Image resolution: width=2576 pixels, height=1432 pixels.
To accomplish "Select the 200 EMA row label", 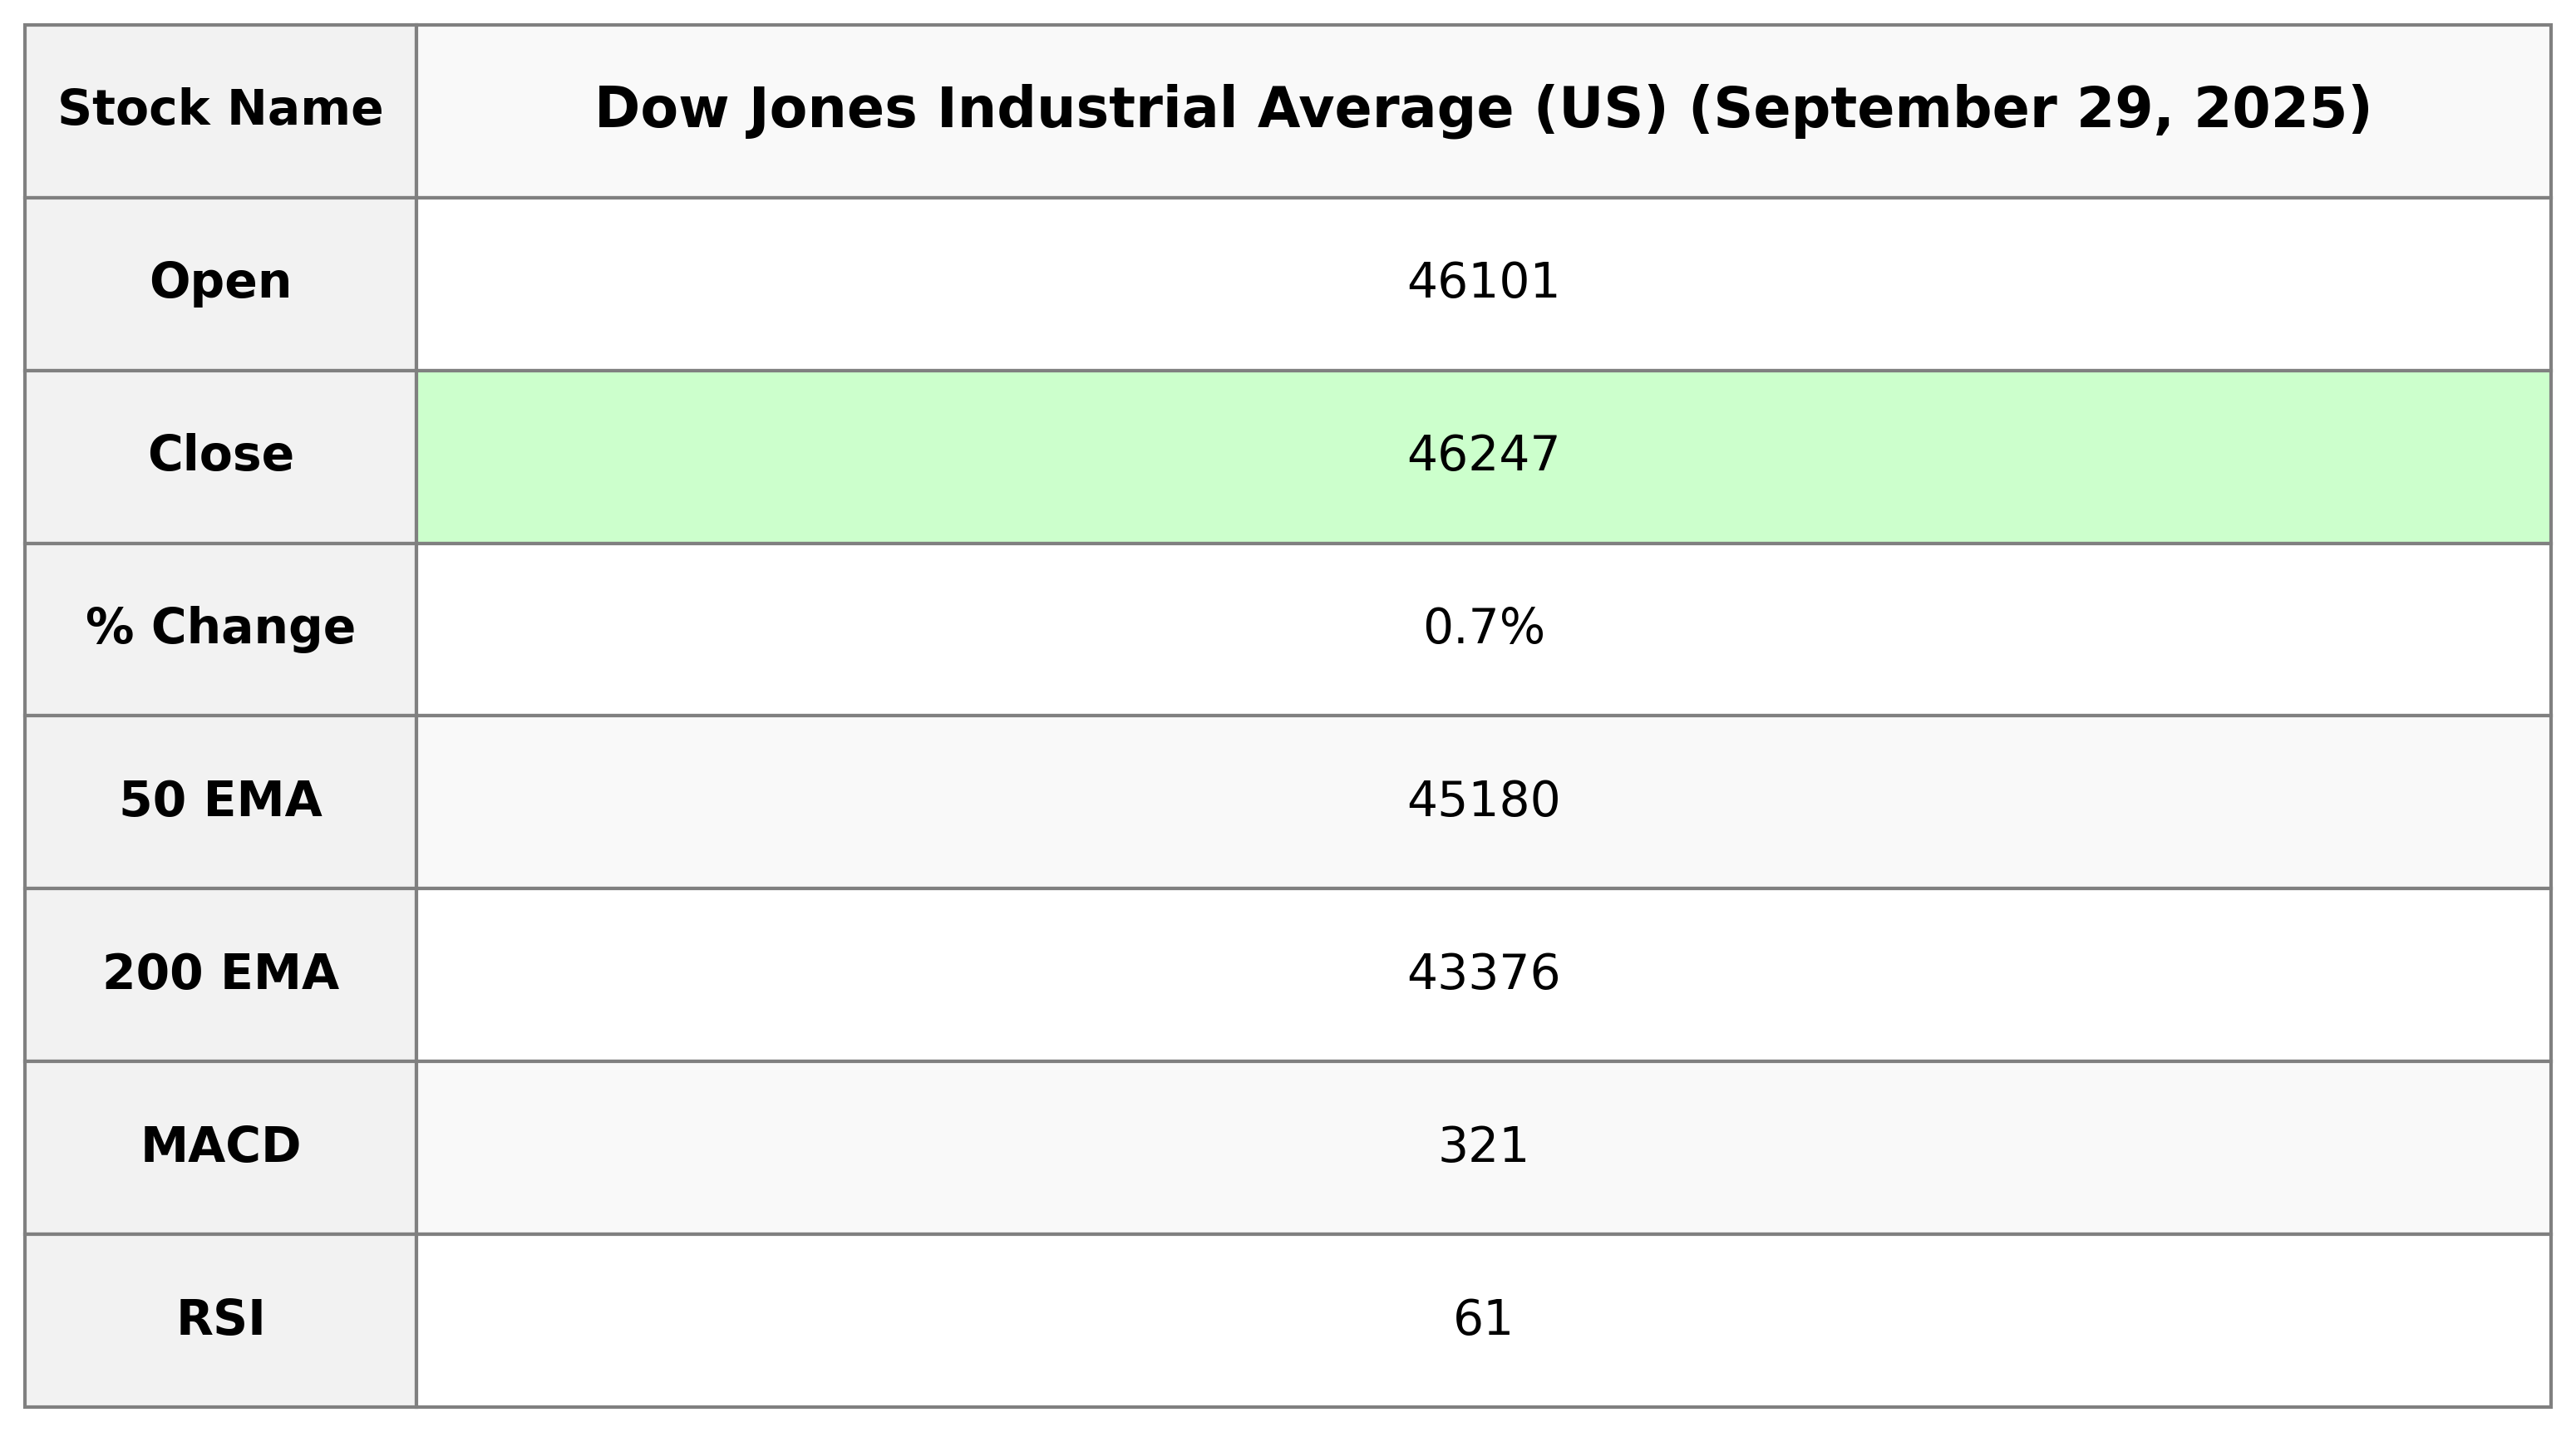I will pyautogui.click(x=220, y=974).
